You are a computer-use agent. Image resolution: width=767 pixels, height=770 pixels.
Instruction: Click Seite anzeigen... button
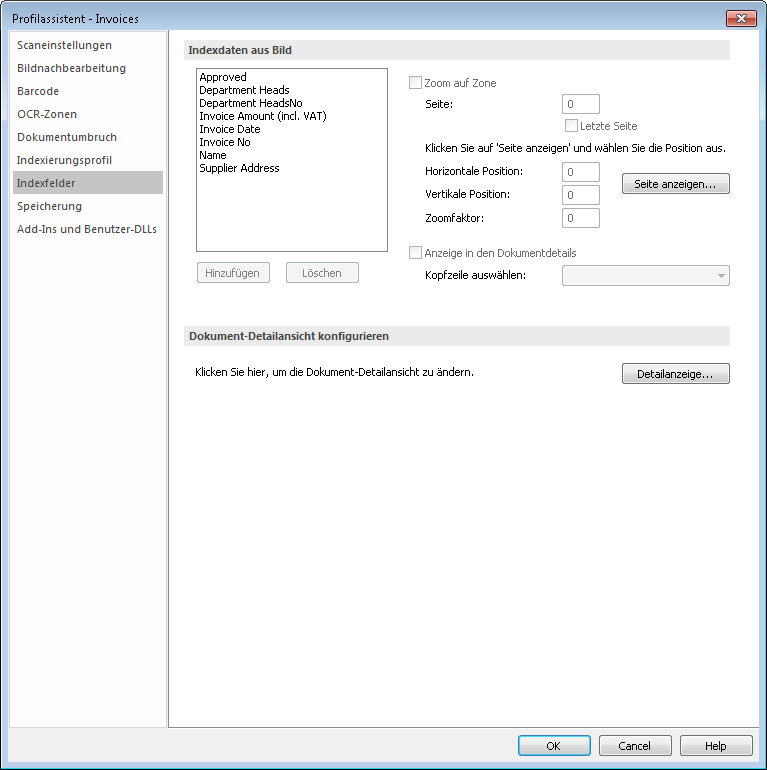pos(676,184)
